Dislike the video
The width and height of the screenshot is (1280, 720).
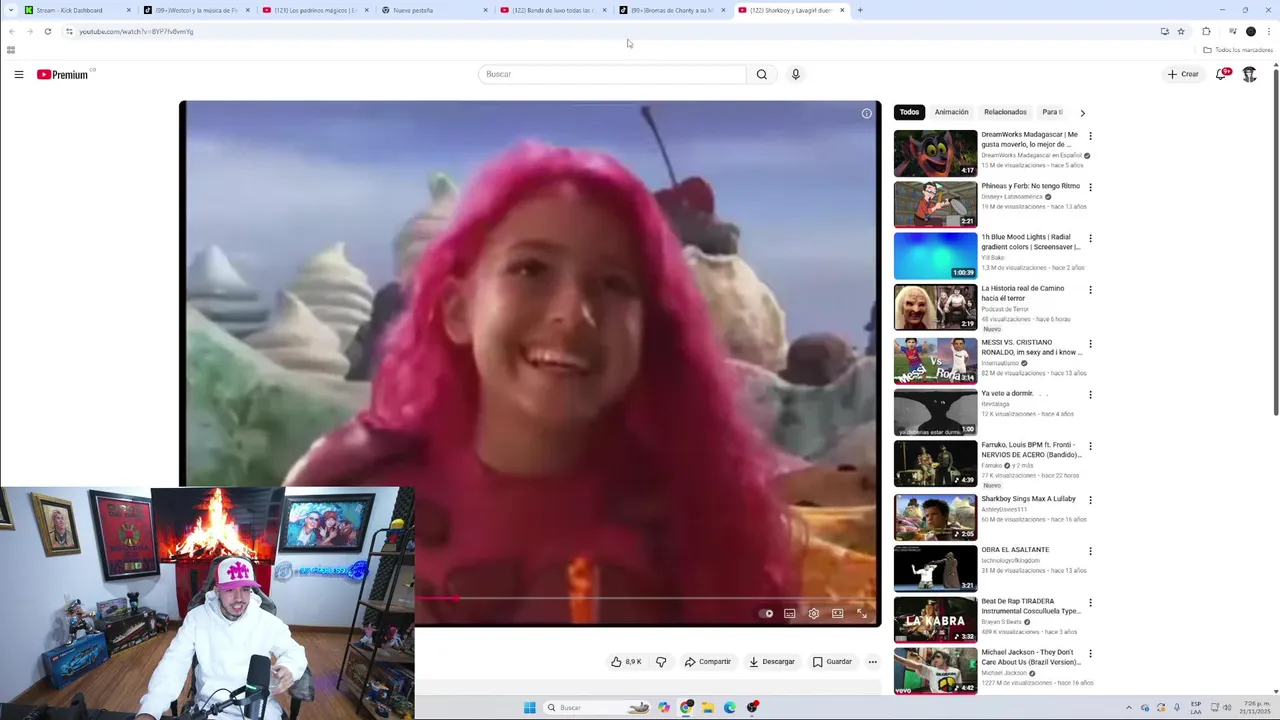point(661,662)
